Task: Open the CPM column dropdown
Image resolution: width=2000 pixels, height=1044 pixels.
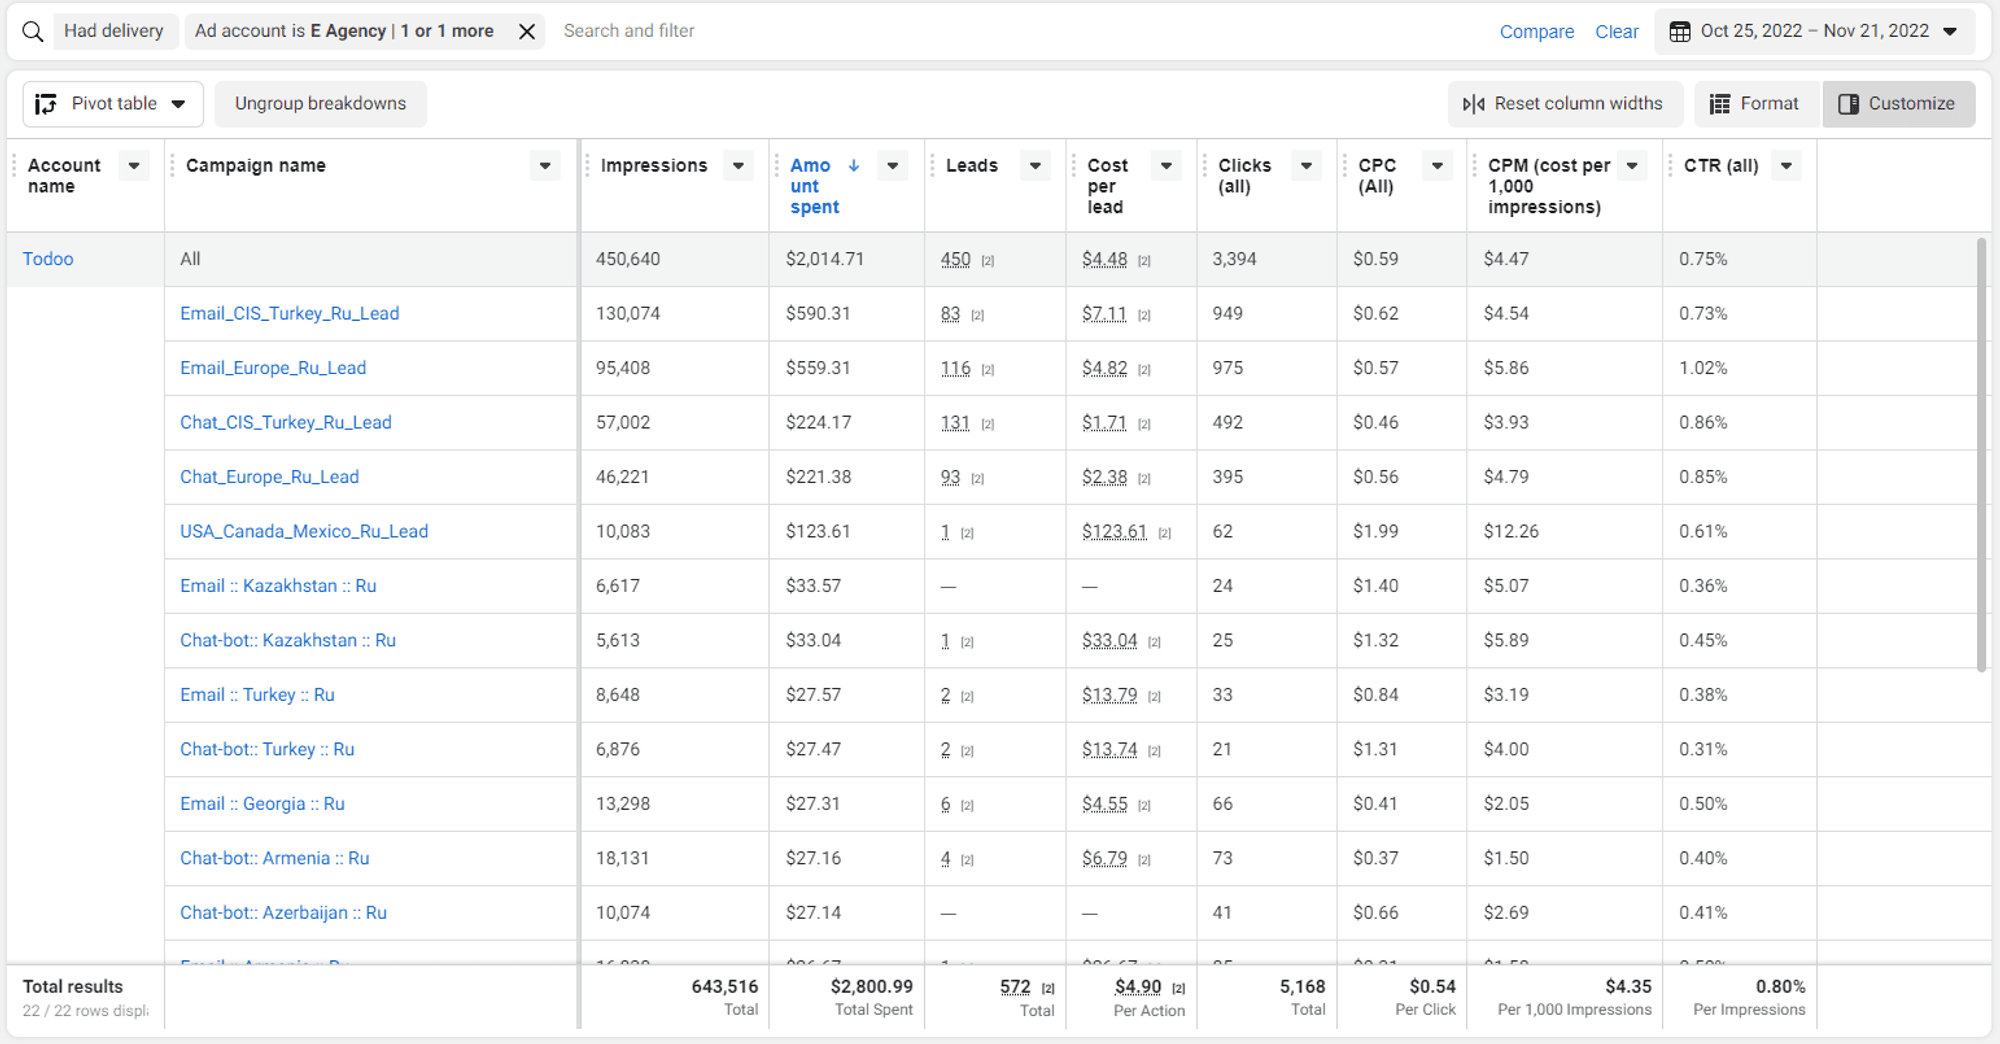Action: click(1632, 165)
